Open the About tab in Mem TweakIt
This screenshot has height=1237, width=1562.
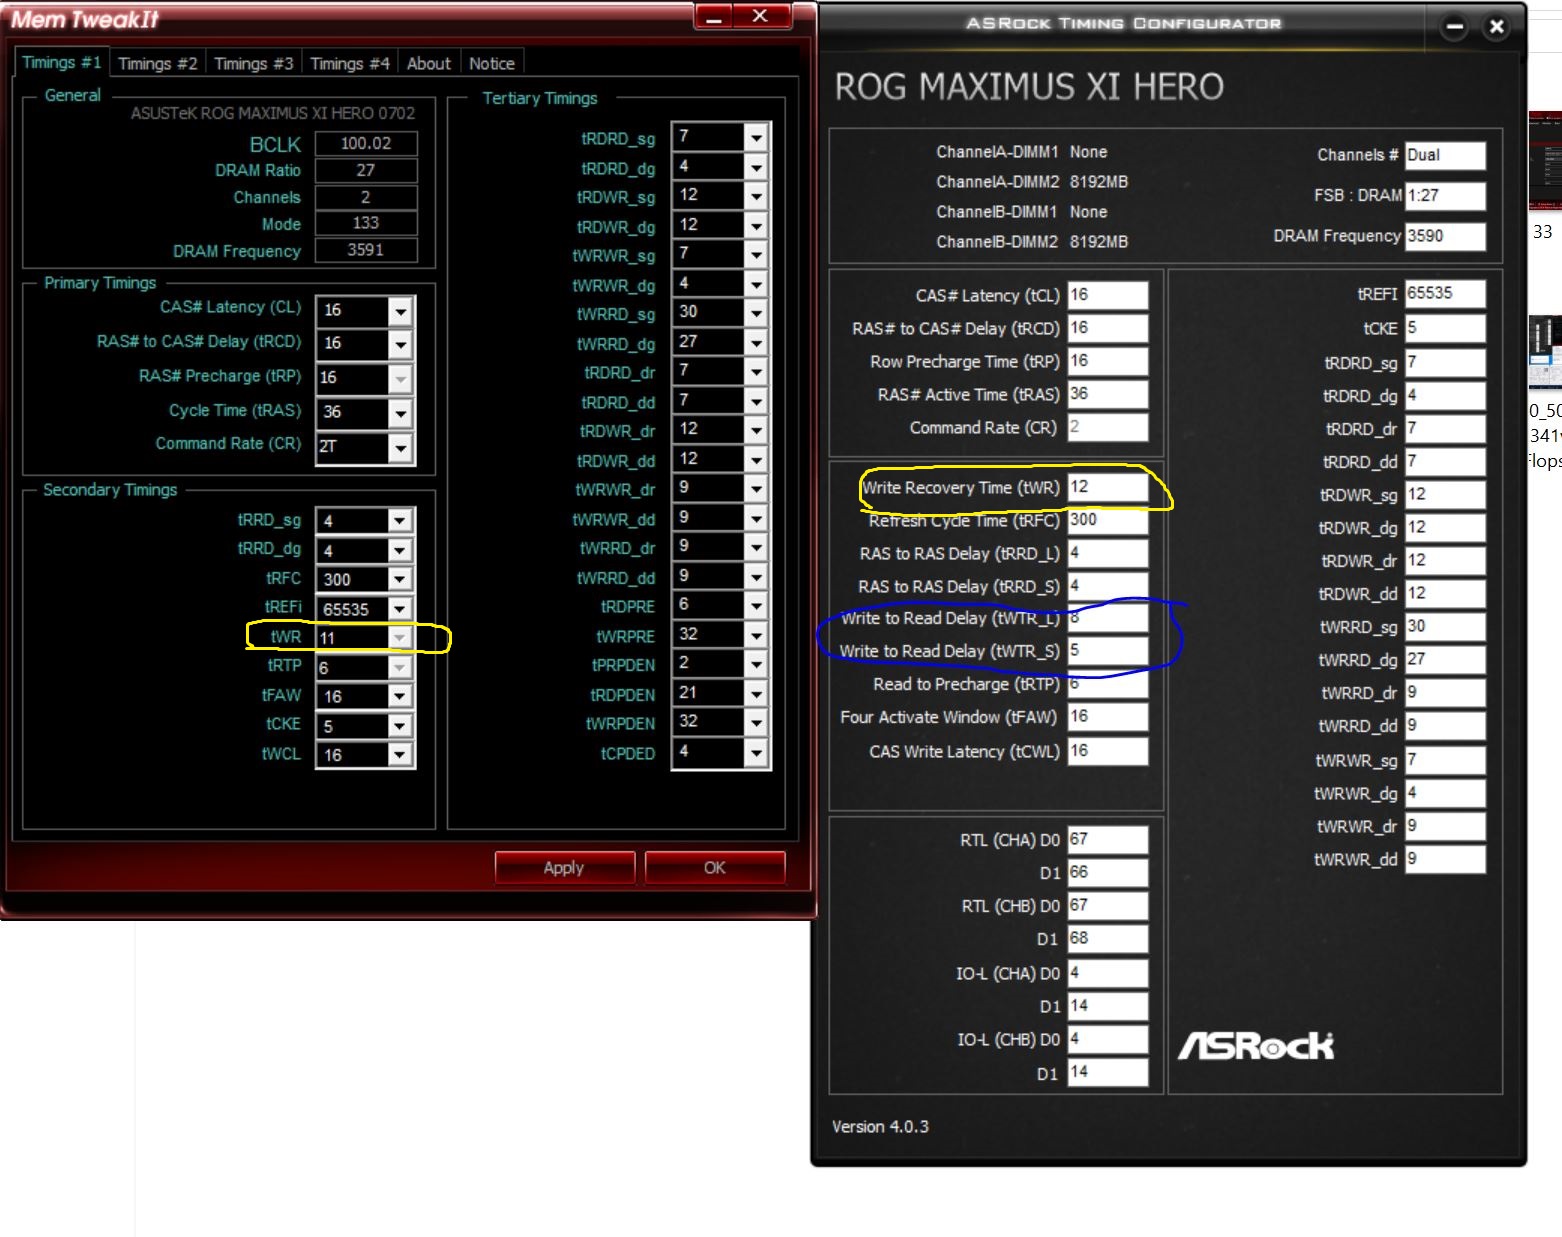(429, 63)
